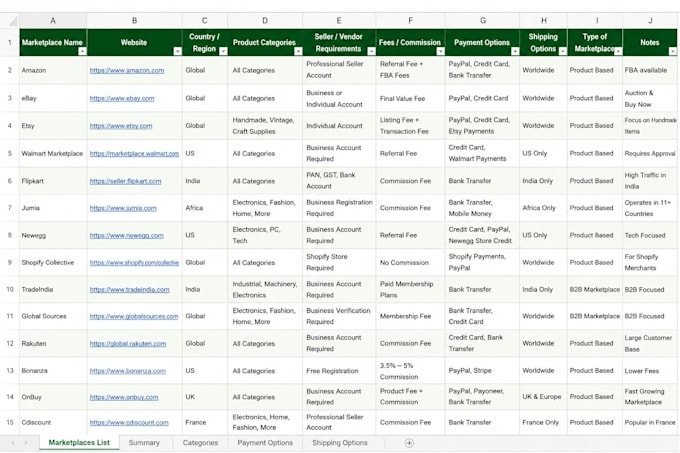Open the Fees / Commission filter dropdown
The width and height of the screenshot is (680, 453).
440,51
